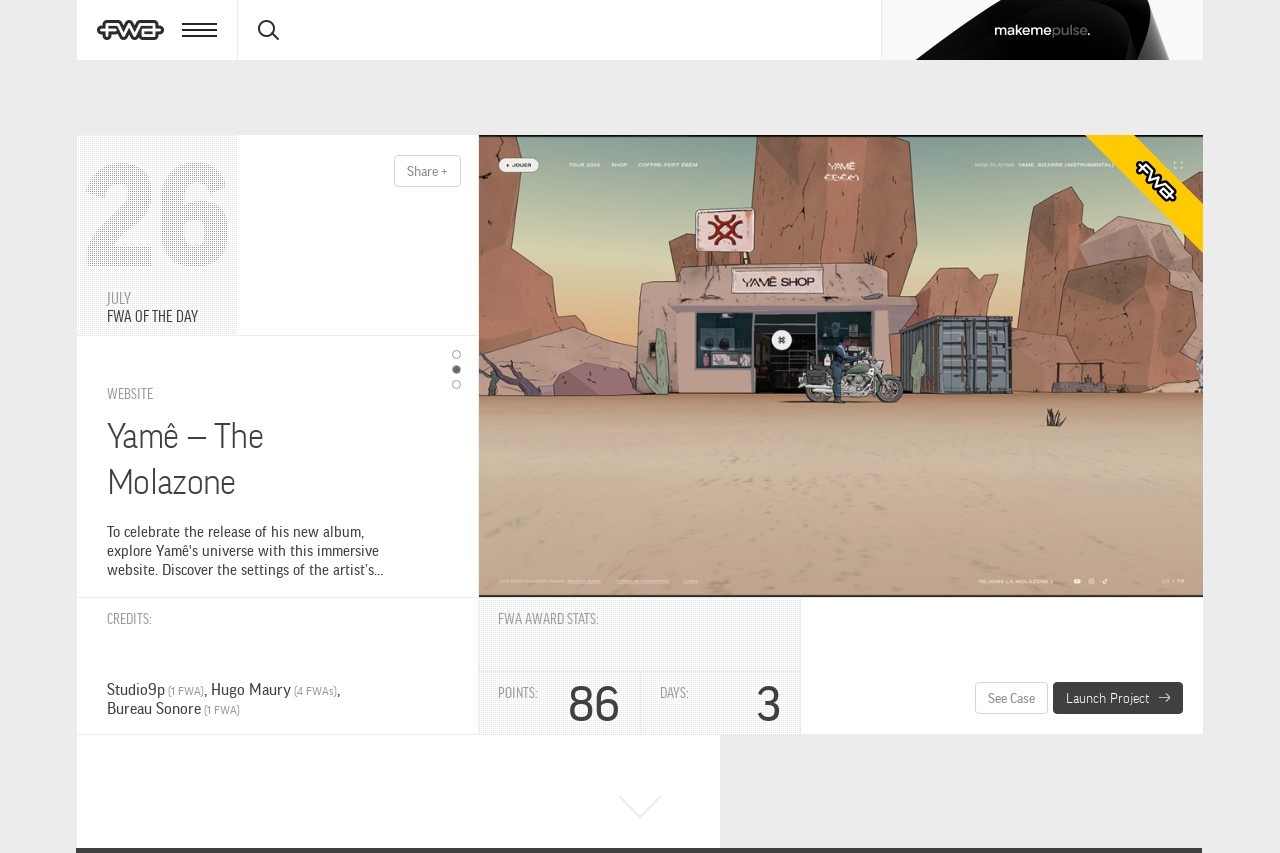Click the FWA AWARD STATS heading
Screen dimensions: 1280x853
pos(548,619)
